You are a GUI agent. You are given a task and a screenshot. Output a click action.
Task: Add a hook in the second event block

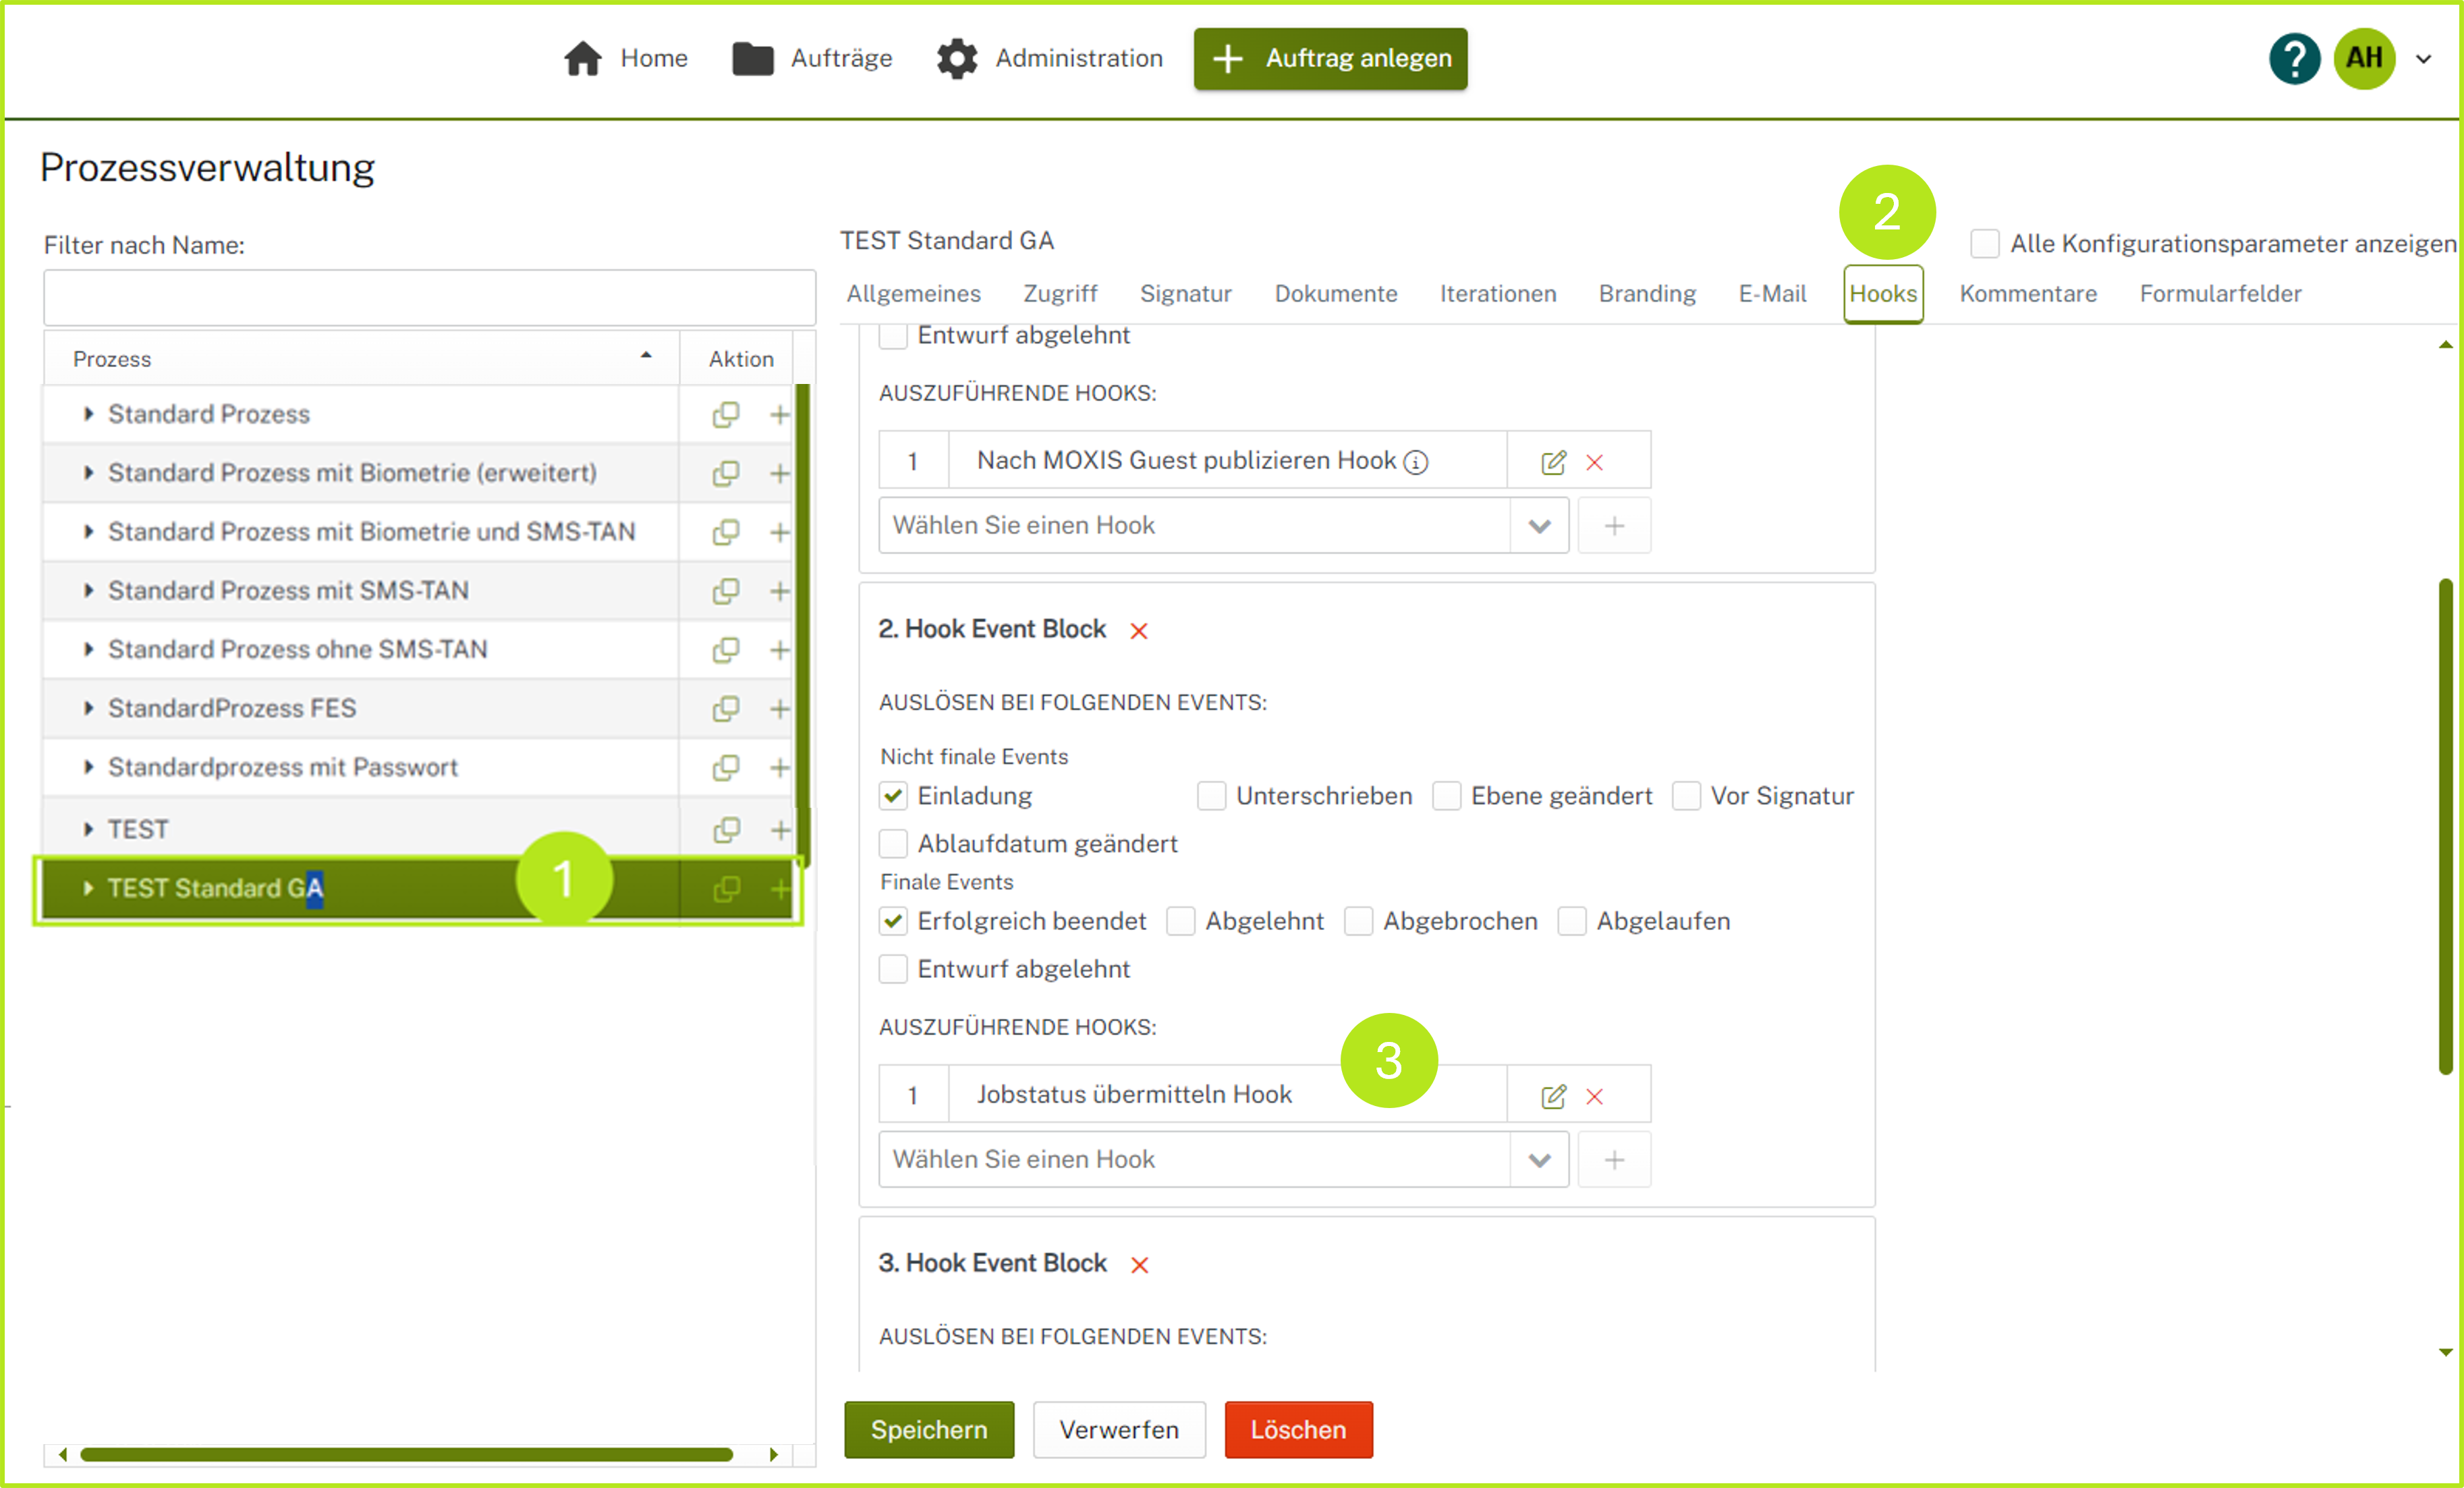tap(1614, 1159)
